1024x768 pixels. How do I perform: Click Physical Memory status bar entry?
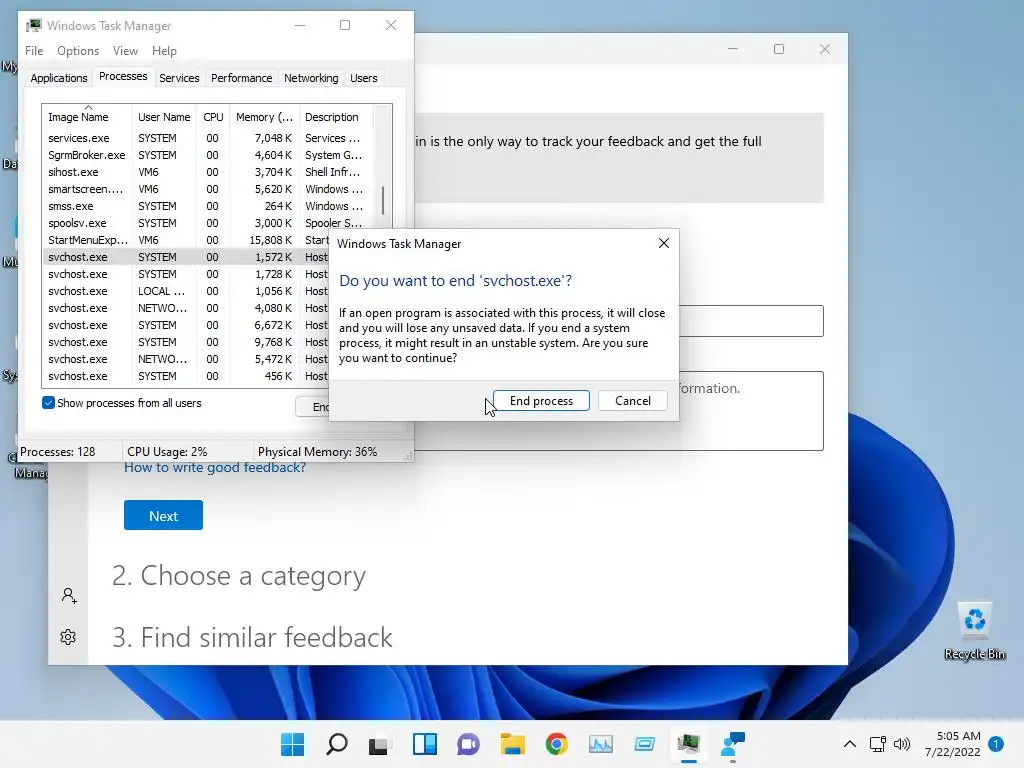pyautogui.click(x=317, y=451)
